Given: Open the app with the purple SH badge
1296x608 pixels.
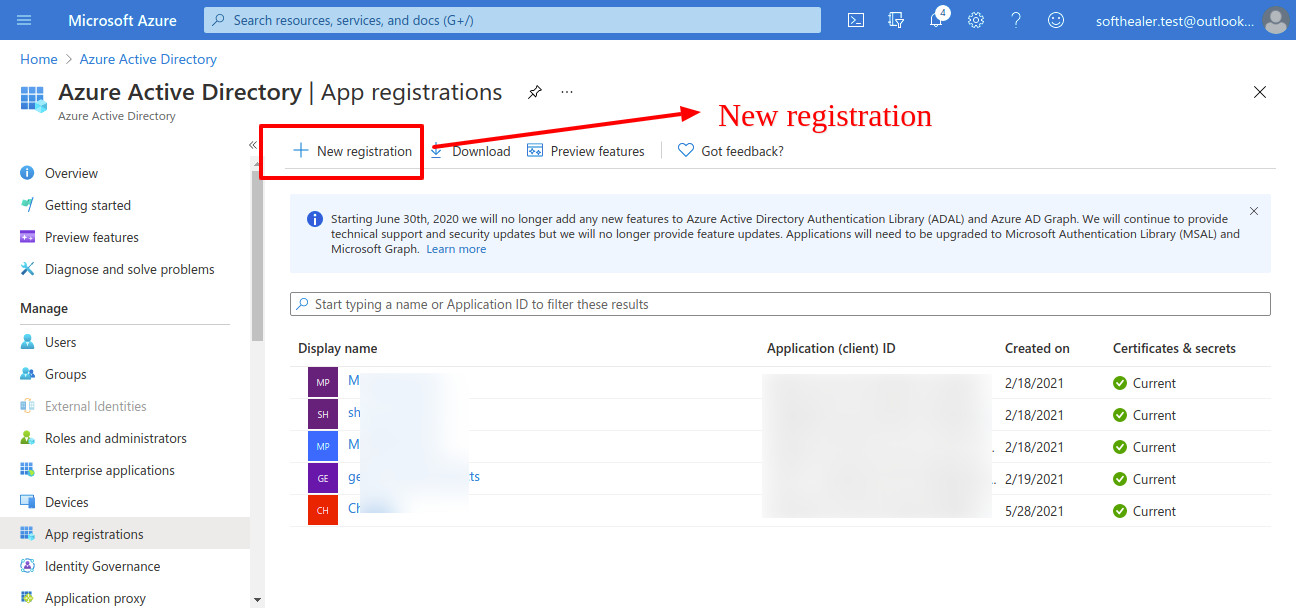Looking at the screenshot, I should pyautogui.click(x=323, y=415).
